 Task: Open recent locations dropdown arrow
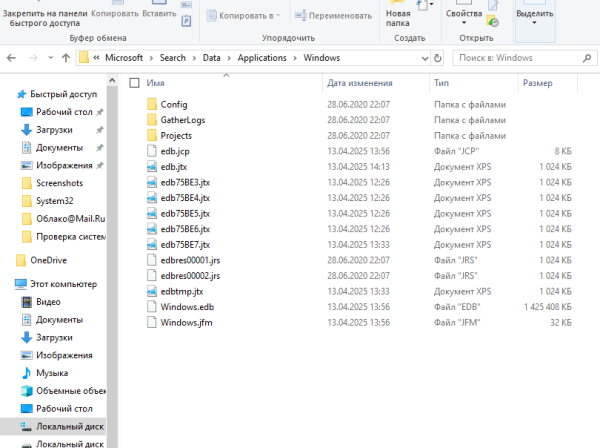pos(51,58)
